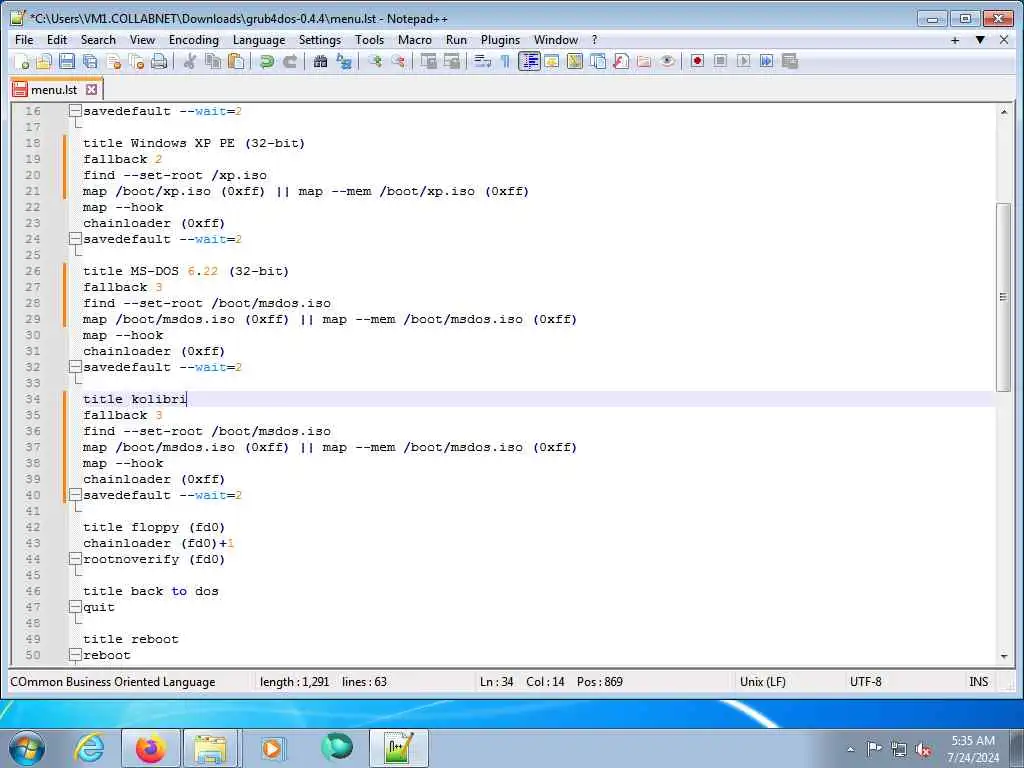
Task: Toggle synchronized horizontal scrolling
Action: [x=451, y=61]
